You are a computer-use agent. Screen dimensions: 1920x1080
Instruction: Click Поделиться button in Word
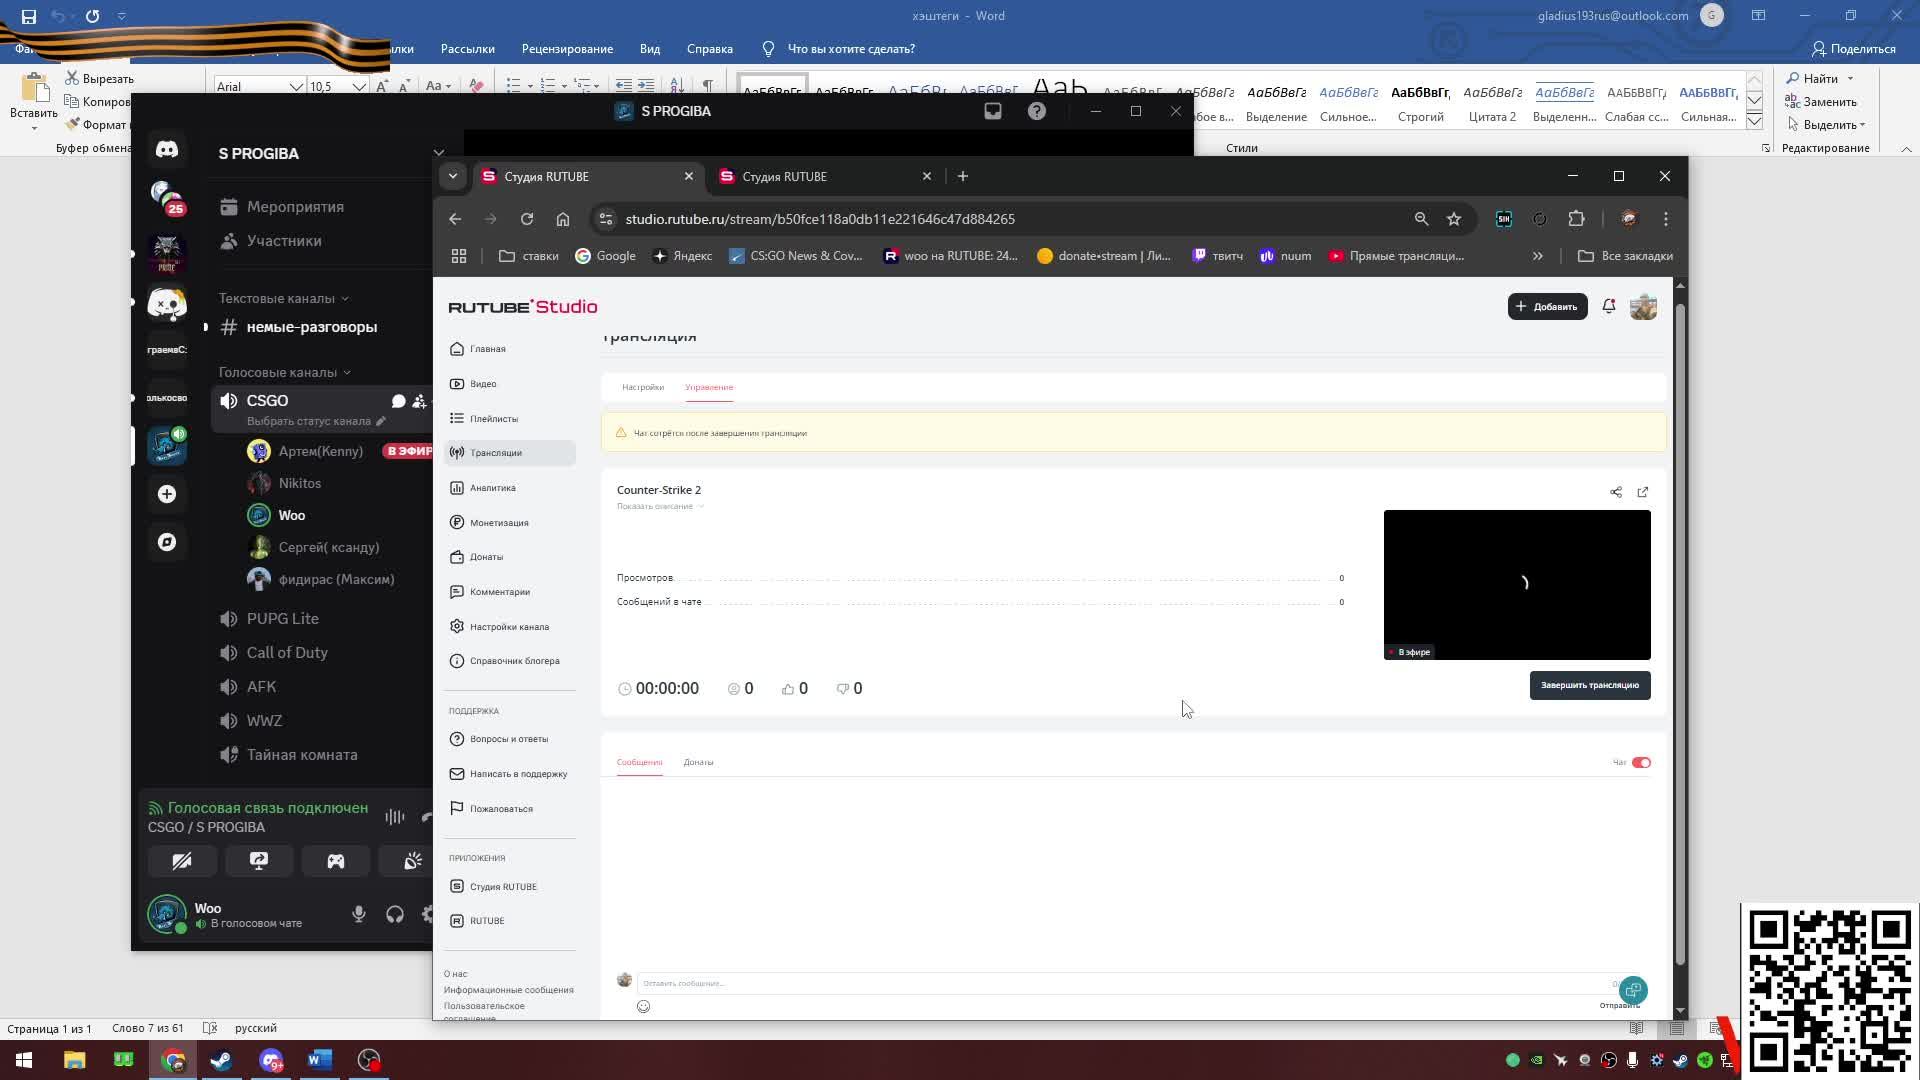[1854, 49]
